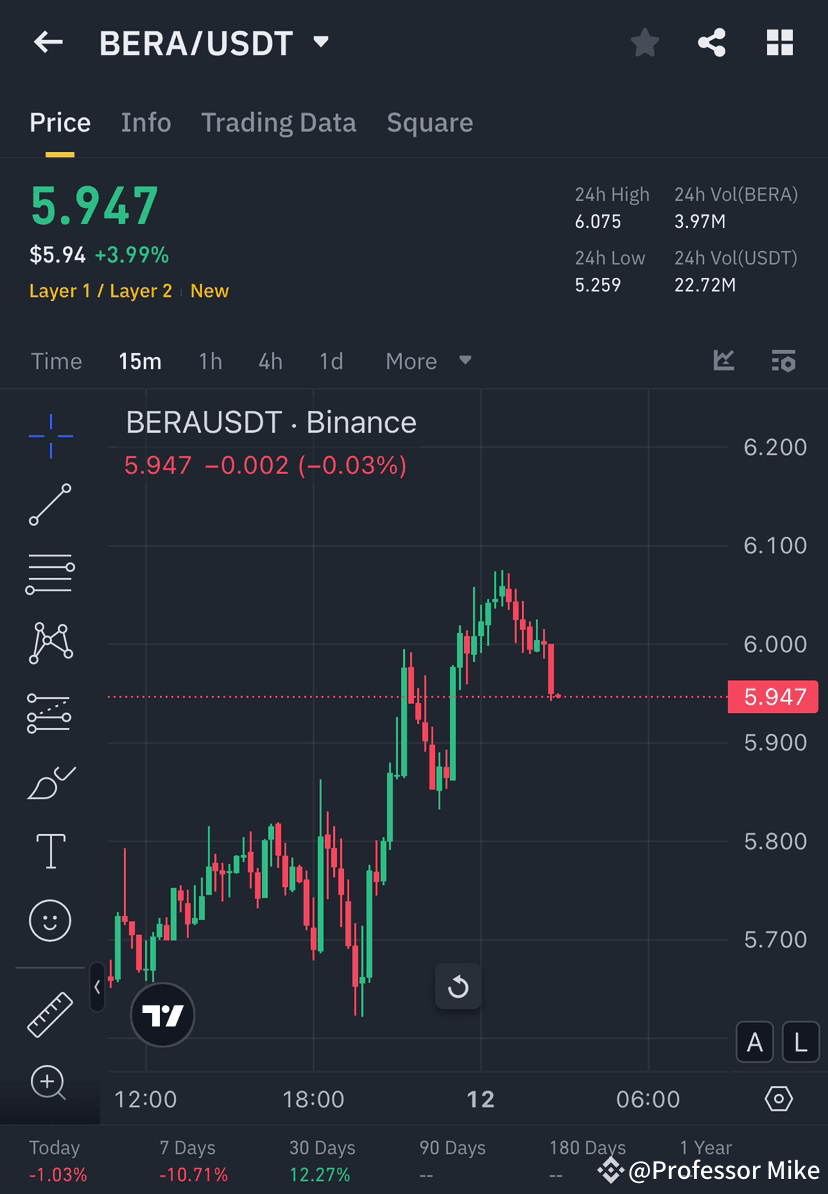Select the brush drawing tool
828x1194 pixels.
click(x=51, y=783)
